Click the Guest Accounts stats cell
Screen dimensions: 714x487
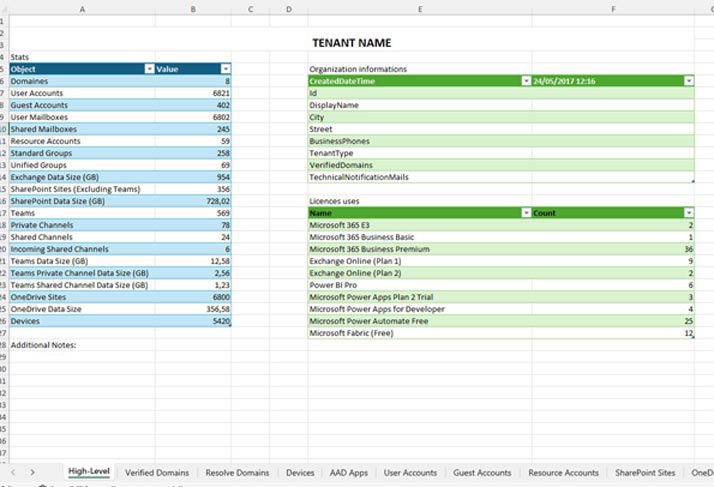[x=82, y=105]
